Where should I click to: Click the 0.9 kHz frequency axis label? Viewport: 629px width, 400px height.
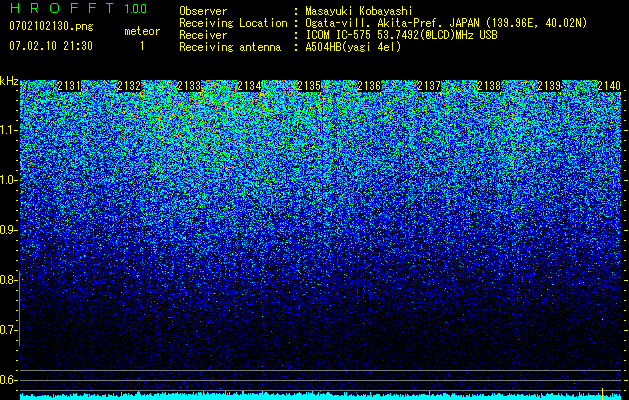click(9, 230)
